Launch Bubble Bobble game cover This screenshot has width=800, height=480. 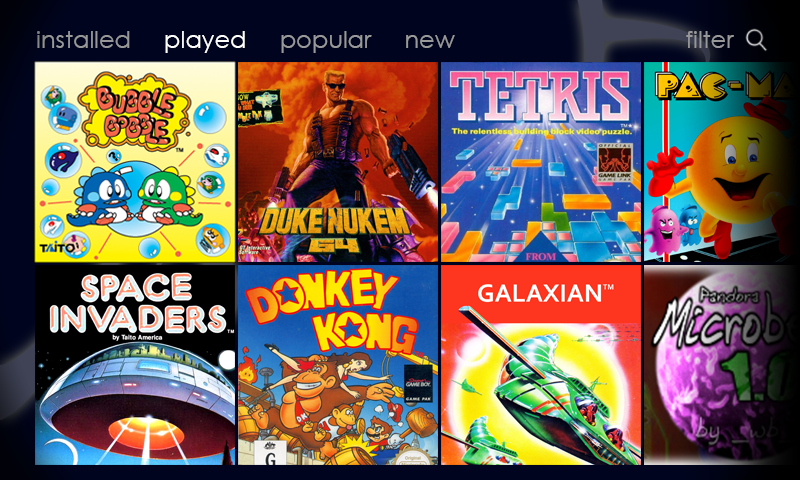tap(135, 162)
